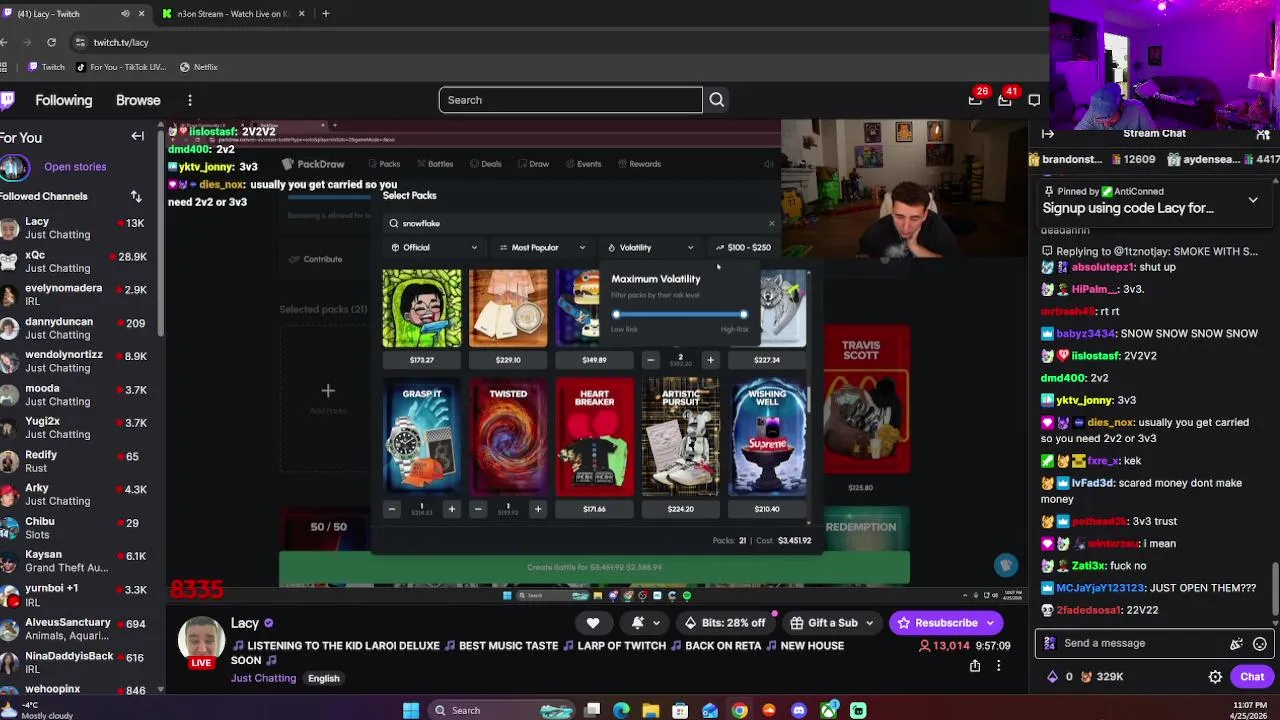Open Twitch notifications bell with 41 badge
Screen dimensions: 1280x720
coord(1004,100)
